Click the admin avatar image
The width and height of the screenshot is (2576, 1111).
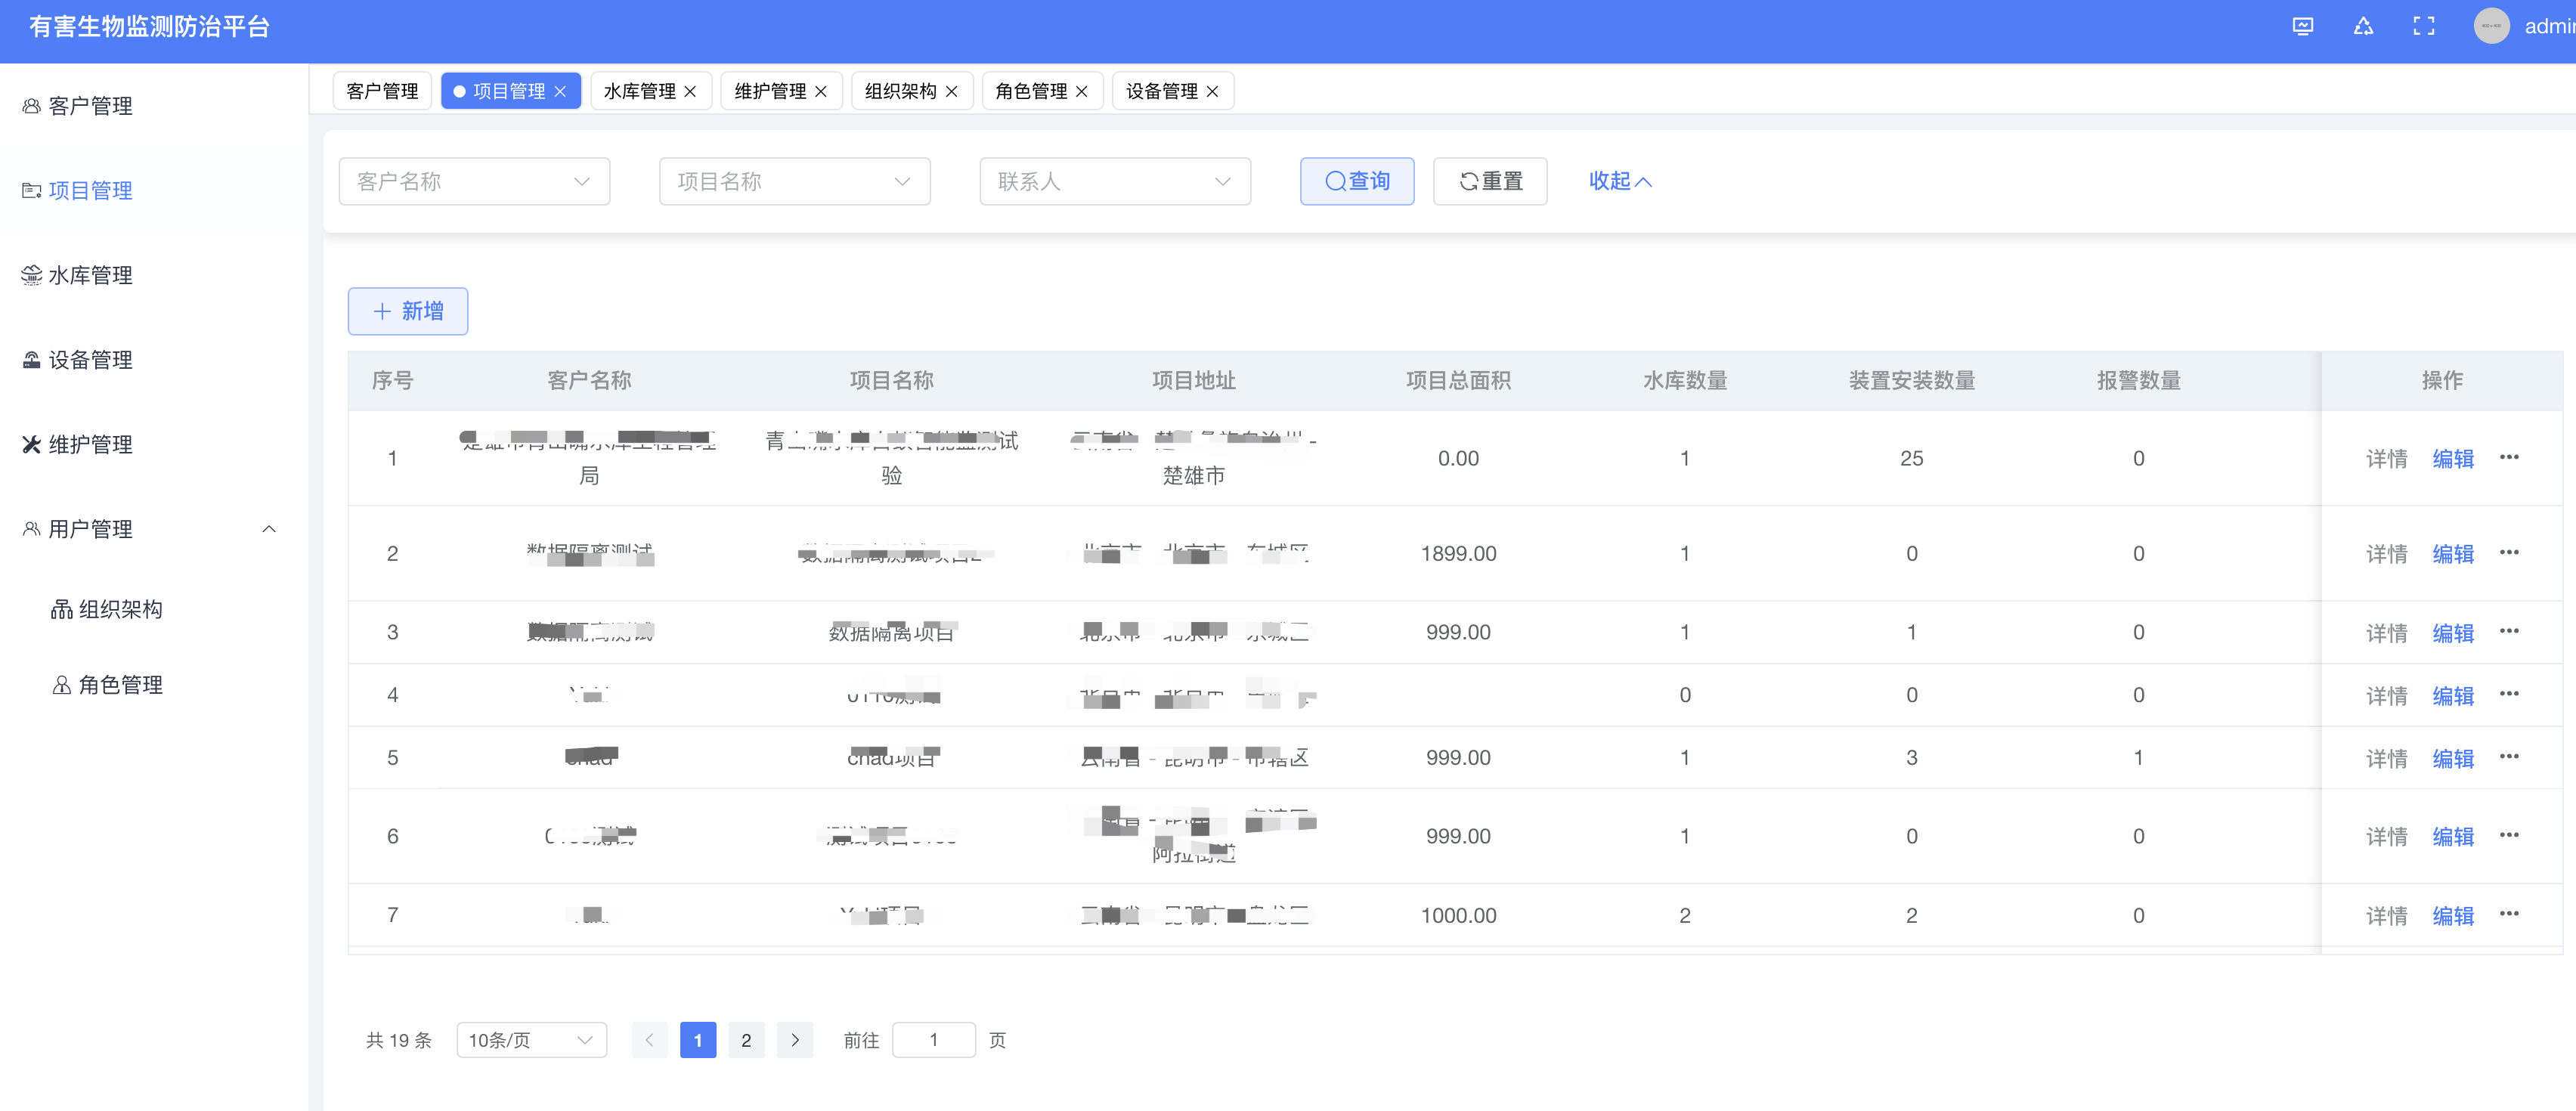pyautogui.click(x=2491, y=27)
